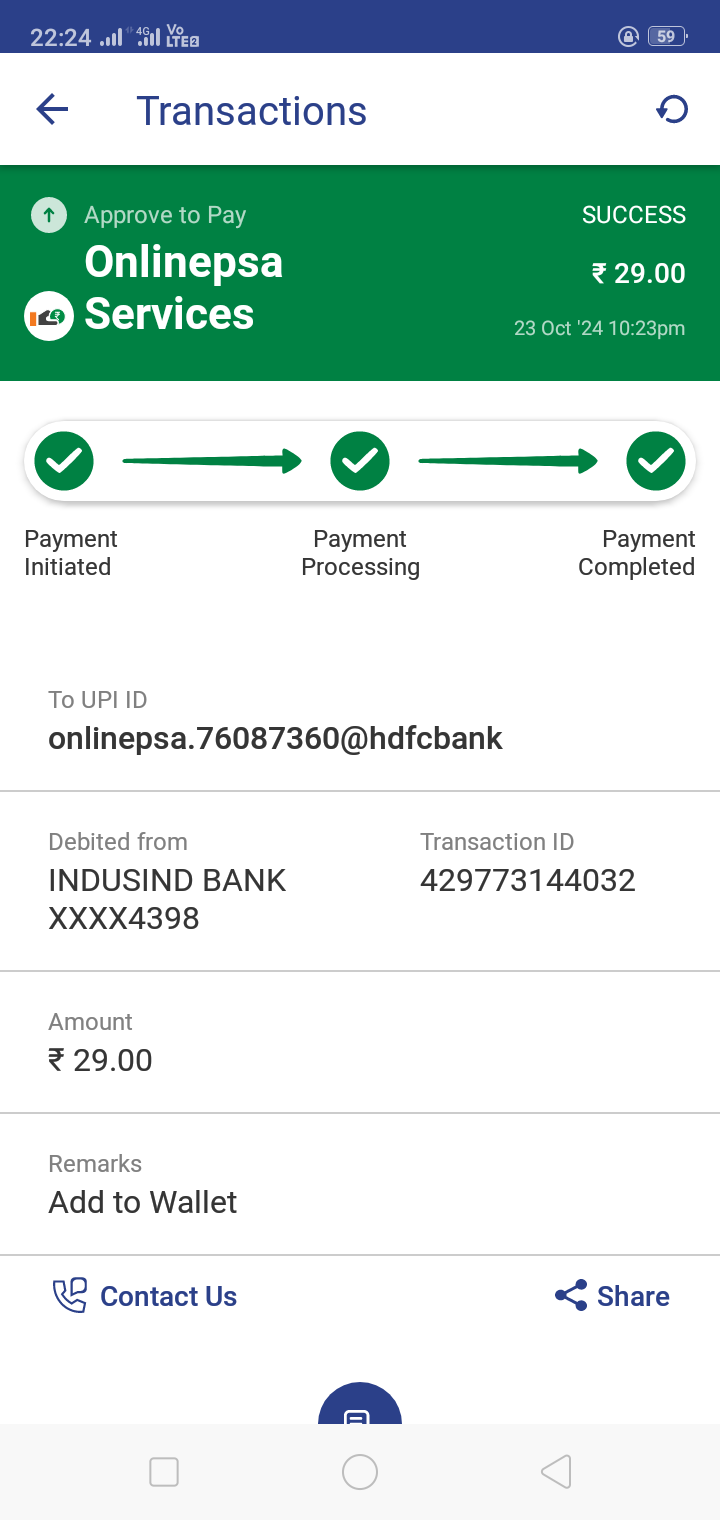Tap the Onlinepsa Services merchant logo
720x1520 pixels.
click(x=49, y=316)
